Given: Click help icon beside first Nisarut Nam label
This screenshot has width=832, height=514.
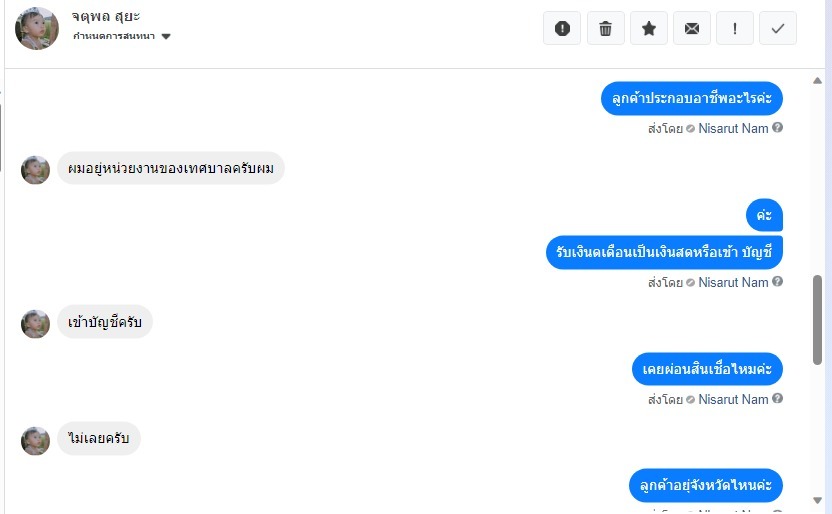Looking at the screenshot, I should (x=777, y=128).
